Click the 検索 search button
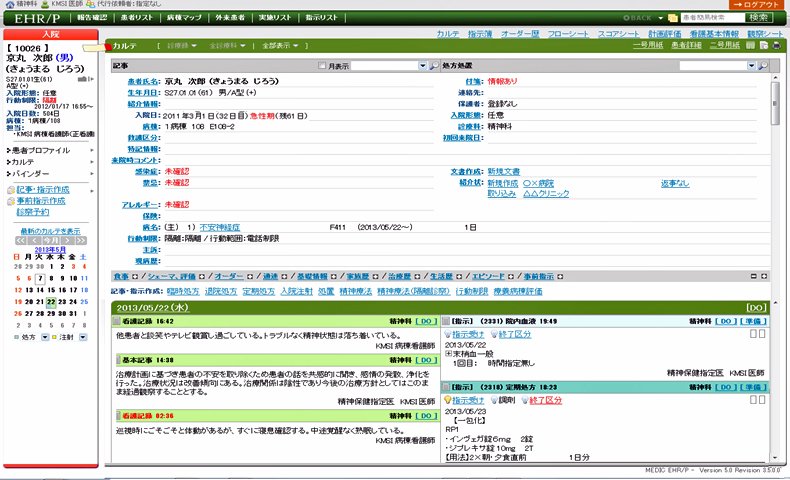This screenshot has height=480, width=790. 758,18
